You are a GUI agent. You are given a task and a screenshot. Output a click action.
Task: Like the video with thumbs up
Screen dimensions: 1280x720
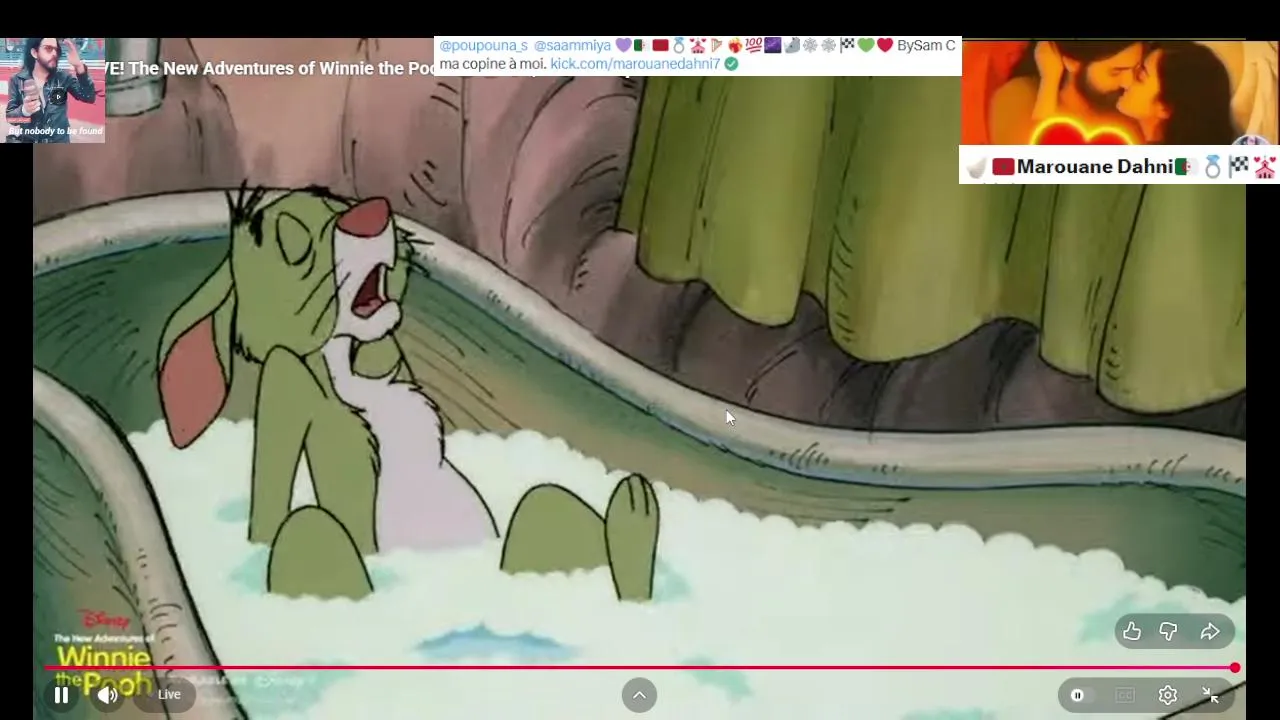click(1132, 631)
